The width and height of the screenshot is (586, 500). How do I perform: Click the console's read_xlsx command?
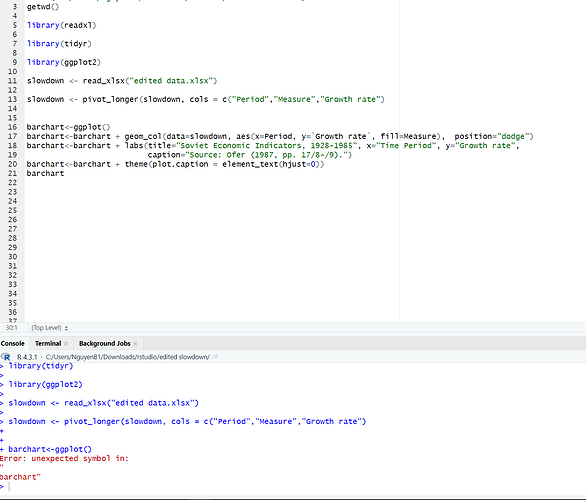pyautogui.click(x=104, y=403)
